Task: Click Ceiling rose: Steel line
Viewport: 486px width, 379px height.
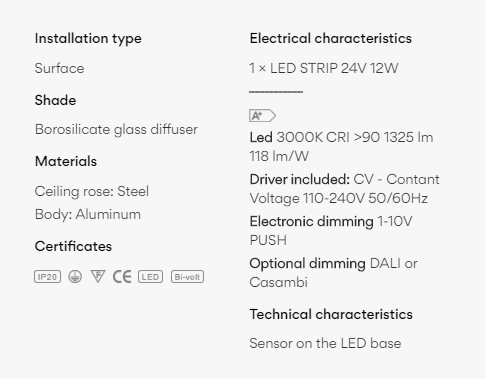Action: (92, 191)
